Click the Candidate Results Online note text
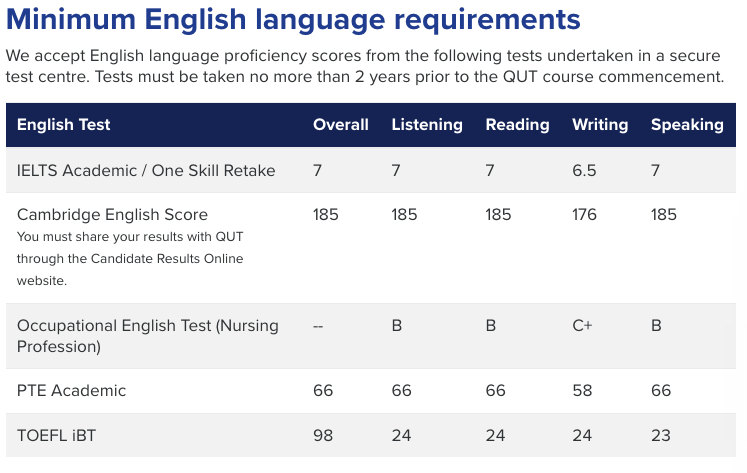The image size is (747, 473). (x=130, y=259)
